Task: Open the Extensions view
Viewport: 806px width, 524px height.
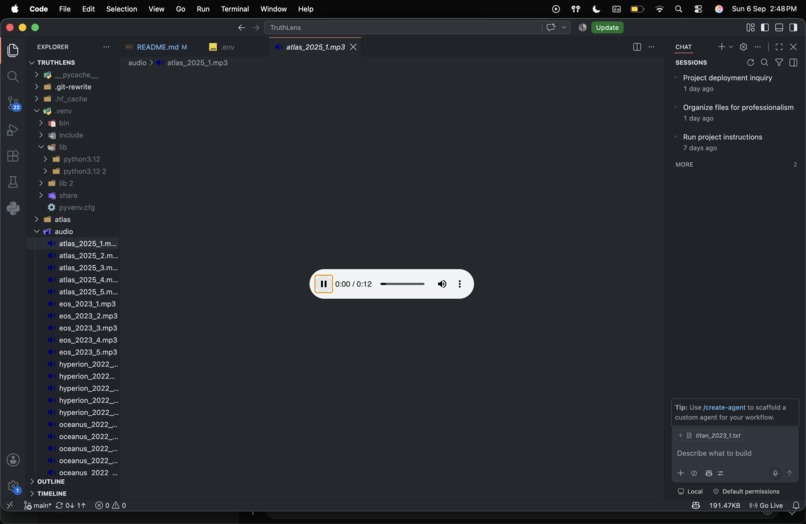Action: tap(13, 156)
